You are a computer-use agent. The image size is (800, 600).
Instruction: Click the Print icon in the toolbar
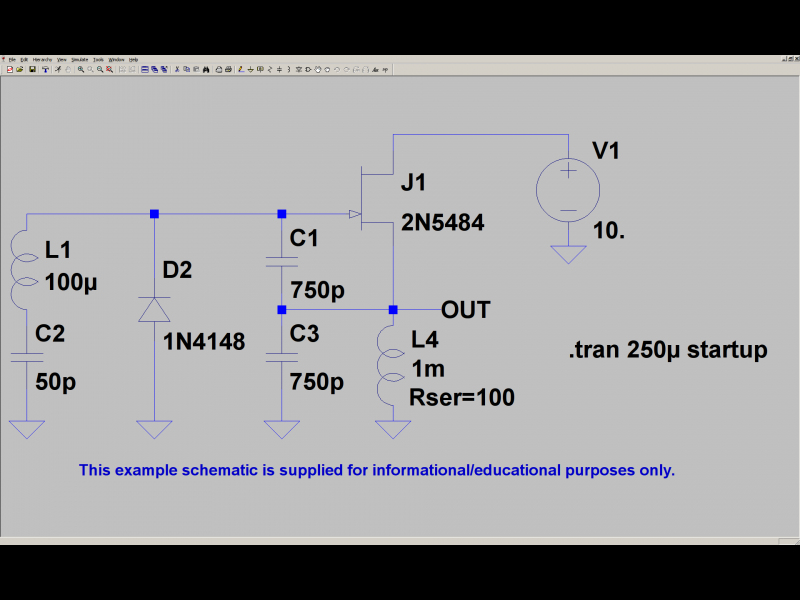(228, 69)
